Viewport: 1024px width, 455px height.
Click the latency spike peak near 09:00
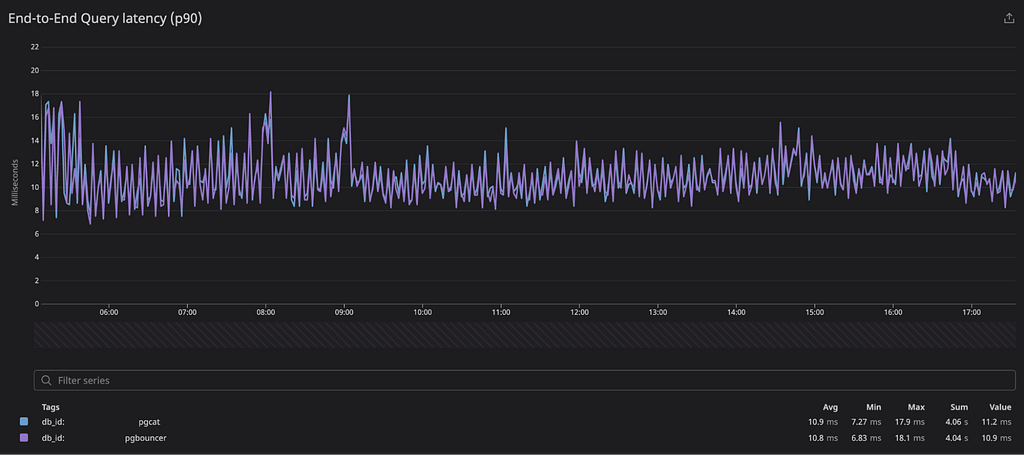[x=349, y=95]
